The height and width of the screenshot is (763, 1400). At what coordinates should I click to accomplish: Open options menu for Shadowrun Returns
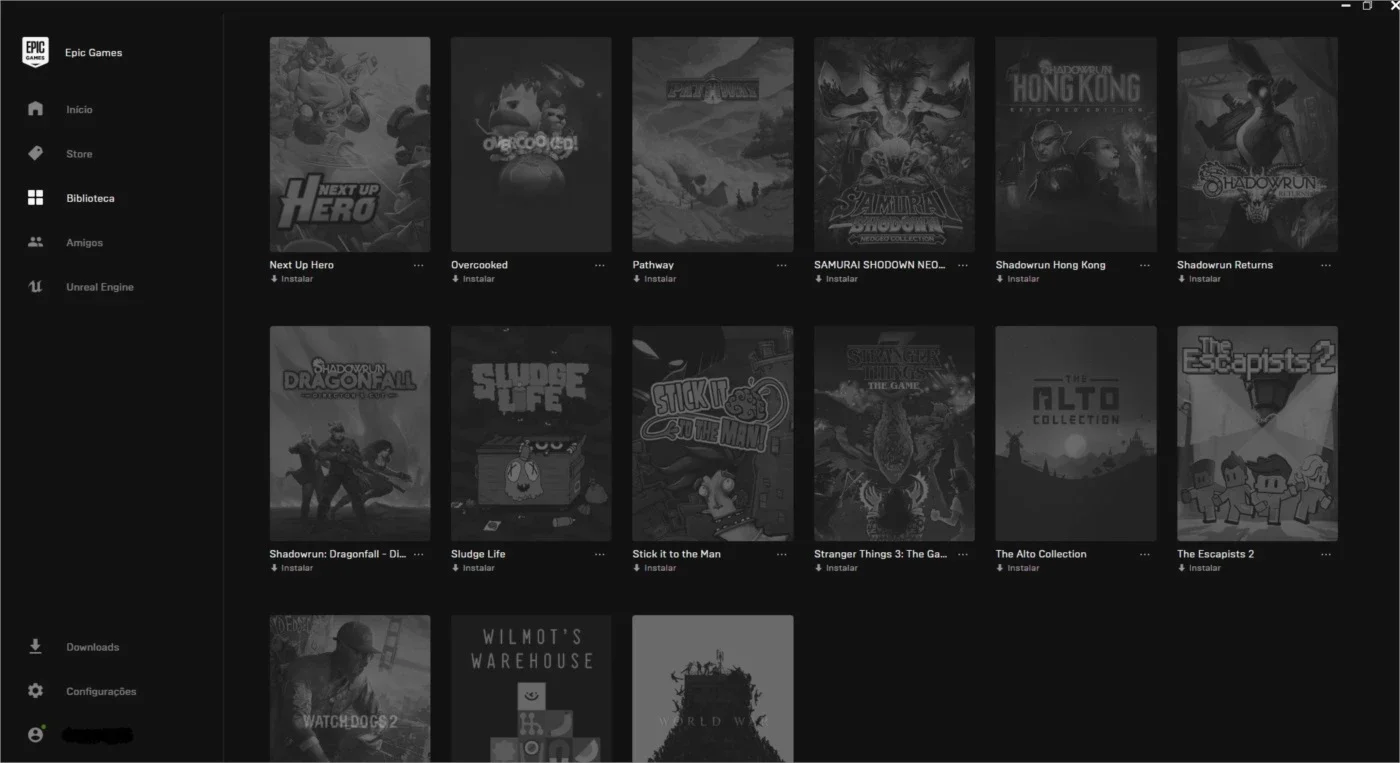click(x=1326, y=265)
